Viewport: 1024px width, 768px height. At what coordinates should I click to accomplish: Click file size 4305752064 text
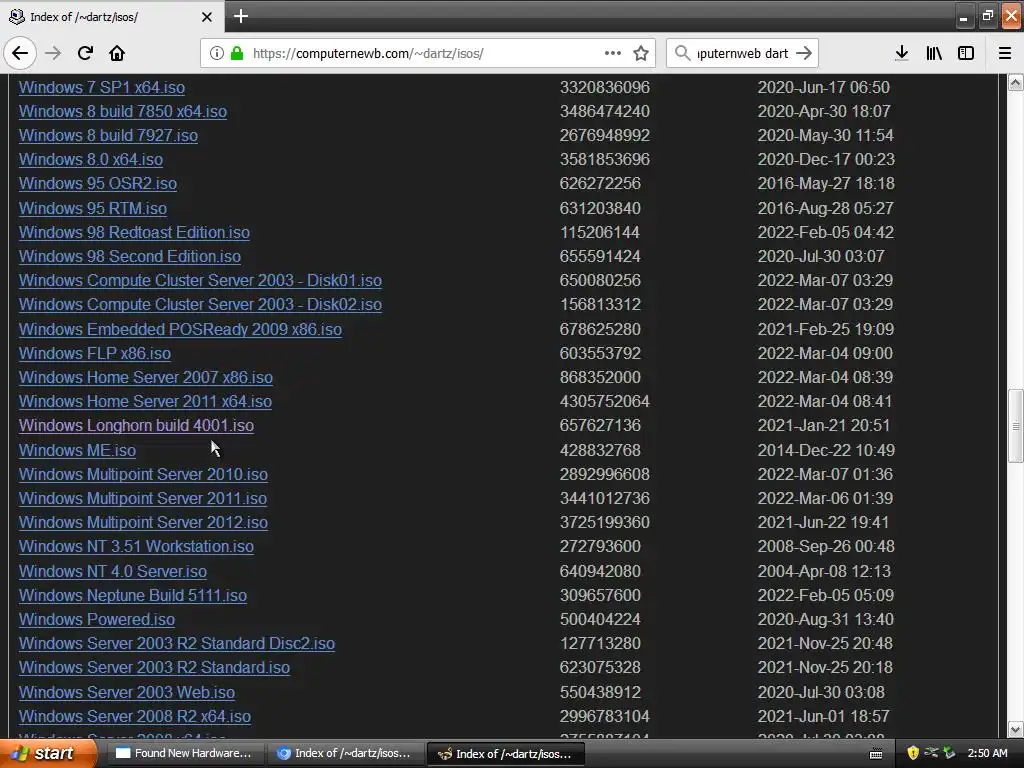click(x=605, y=401)
